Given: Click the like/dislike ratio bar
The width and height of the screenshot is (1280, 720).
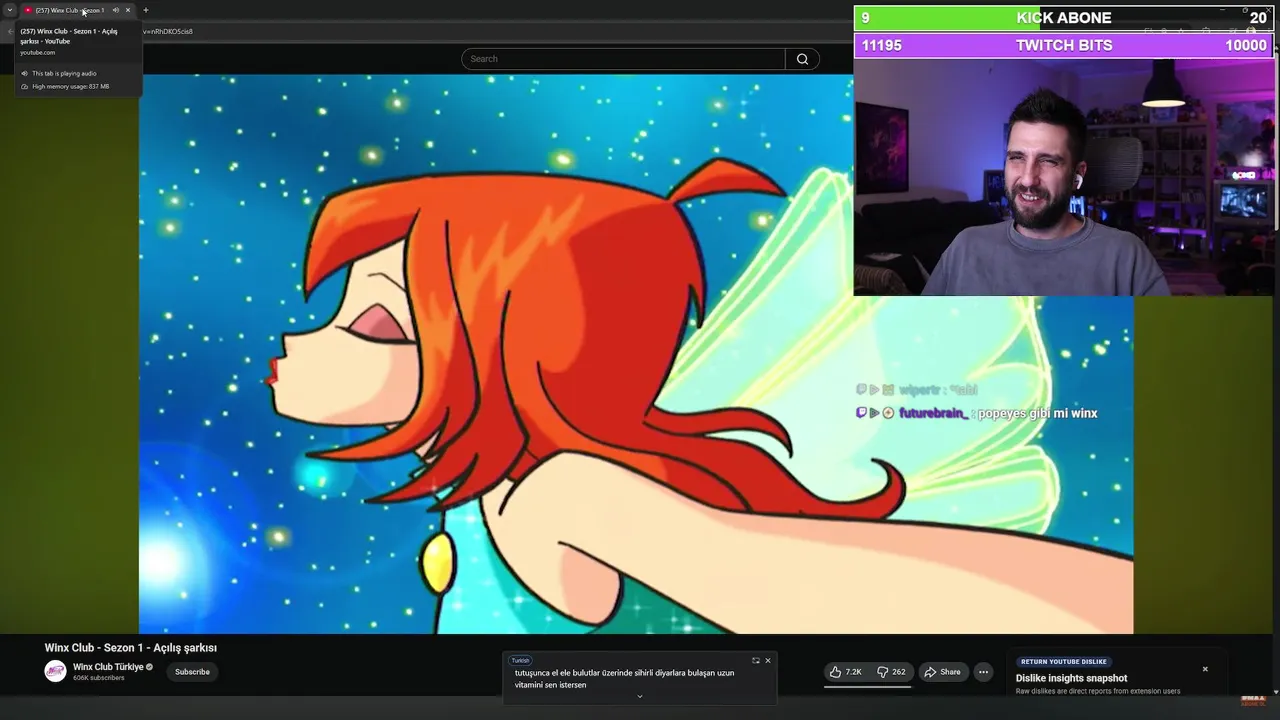Looking at the screenshot, I should [869, 686].
